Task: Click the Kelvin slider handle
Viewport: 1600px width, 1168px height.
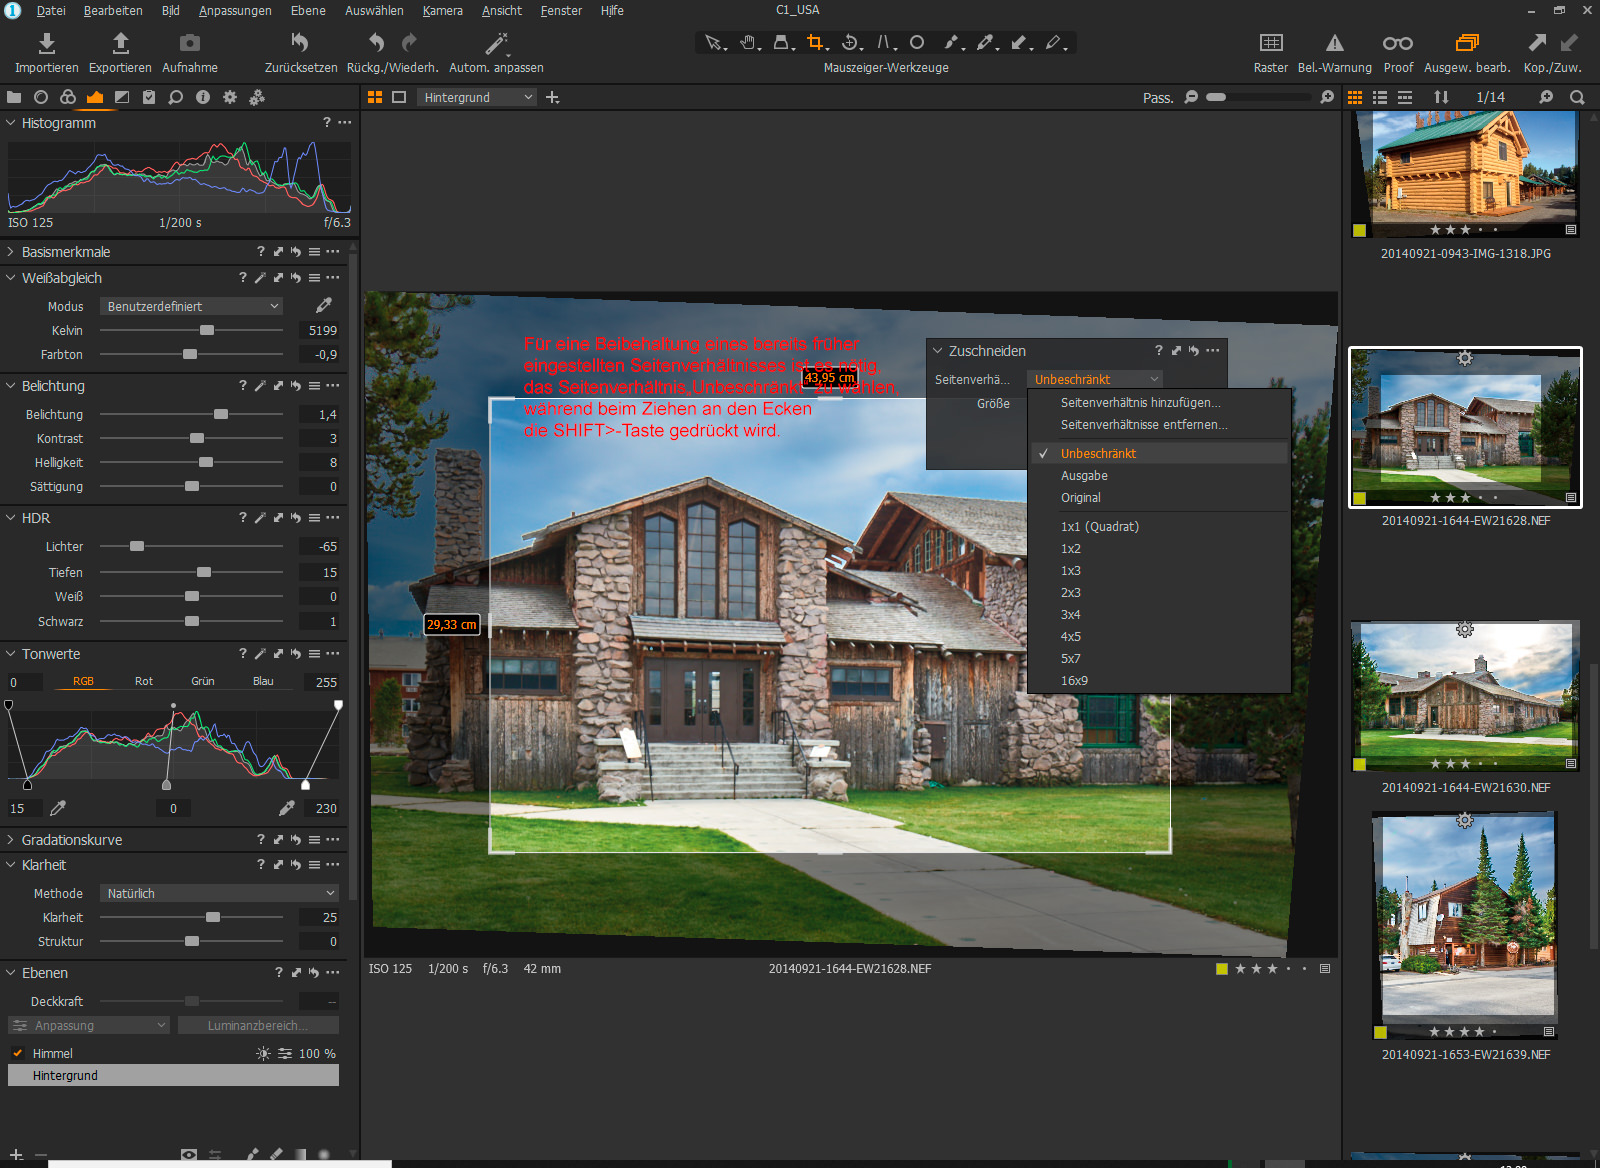Action: tap(207, 330)
